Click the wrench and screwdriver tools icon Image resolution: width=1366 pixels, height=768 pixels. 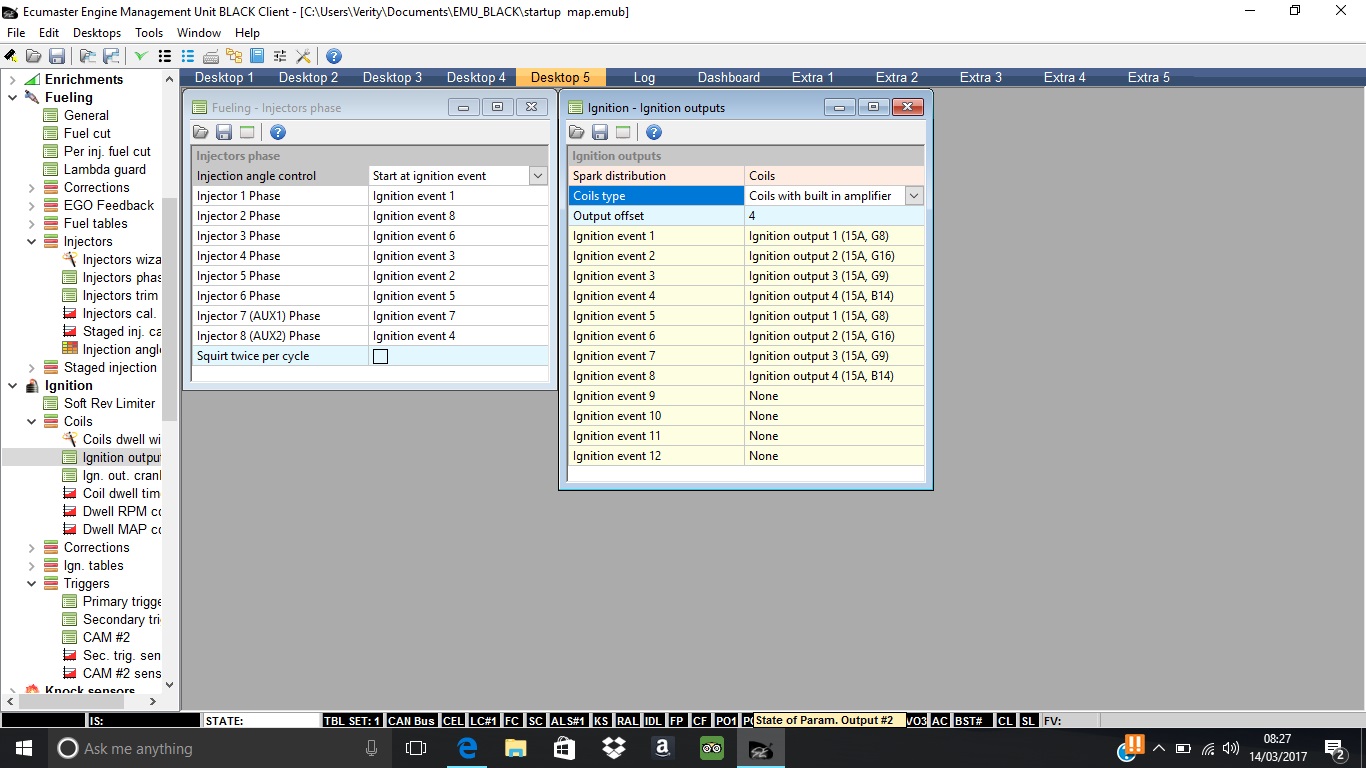point(303,56)
